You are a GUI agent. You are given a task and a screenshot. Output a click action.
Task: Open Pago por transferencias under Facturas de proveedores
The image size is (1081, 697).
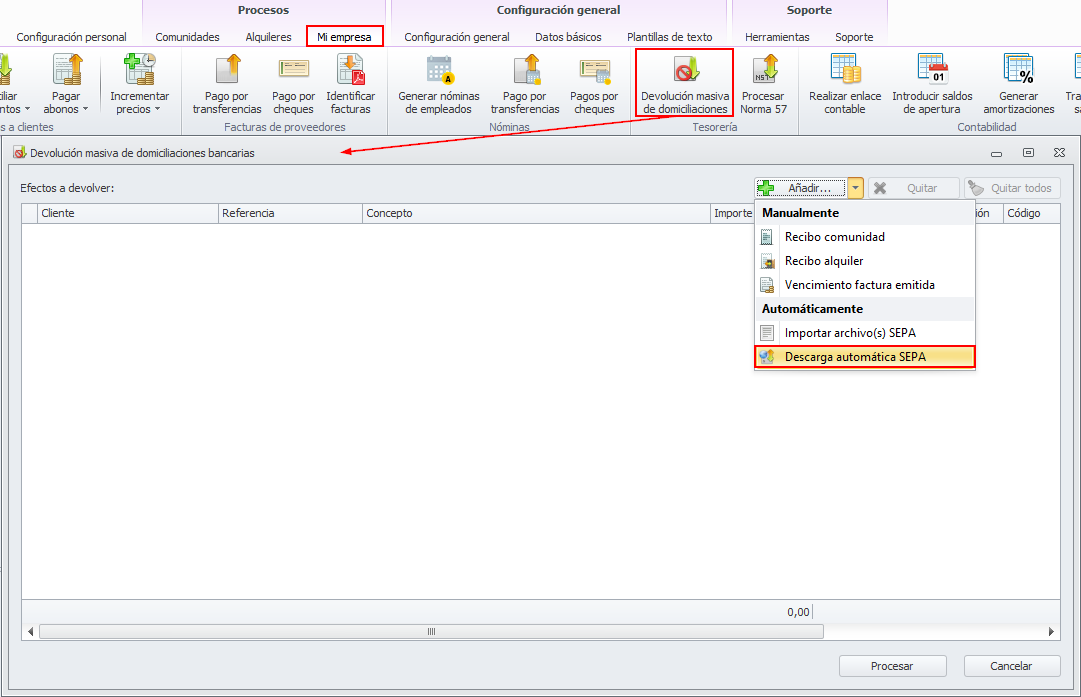click(x=227, y=84)
